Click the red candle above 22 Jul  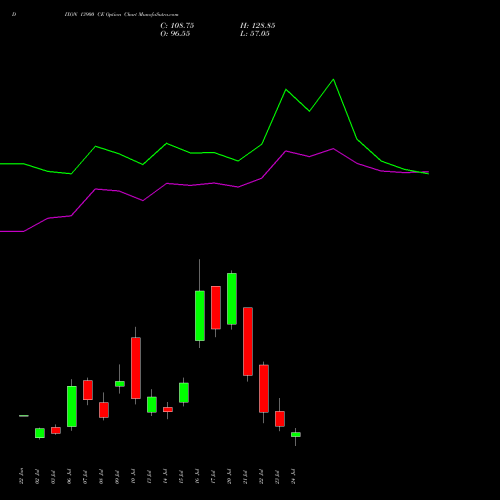tap(264, 389)
